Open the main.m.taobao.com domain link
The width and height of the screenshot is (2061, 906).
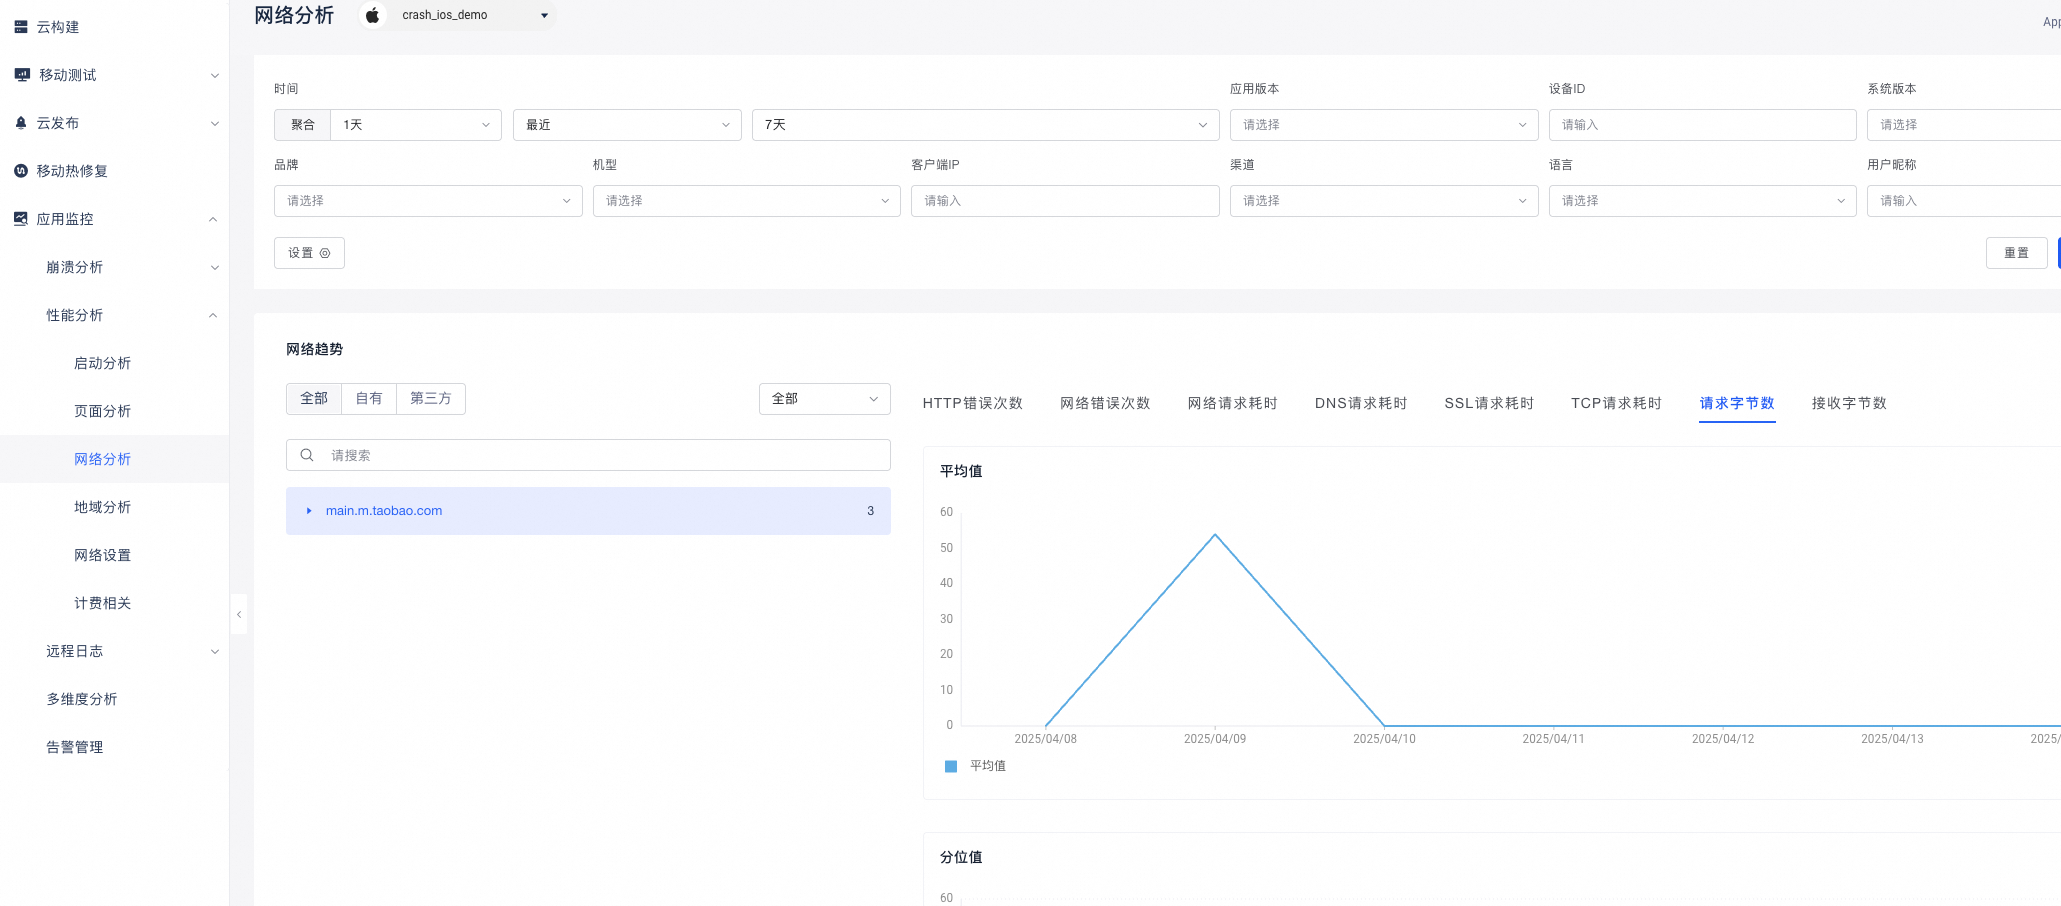point(384,511)
